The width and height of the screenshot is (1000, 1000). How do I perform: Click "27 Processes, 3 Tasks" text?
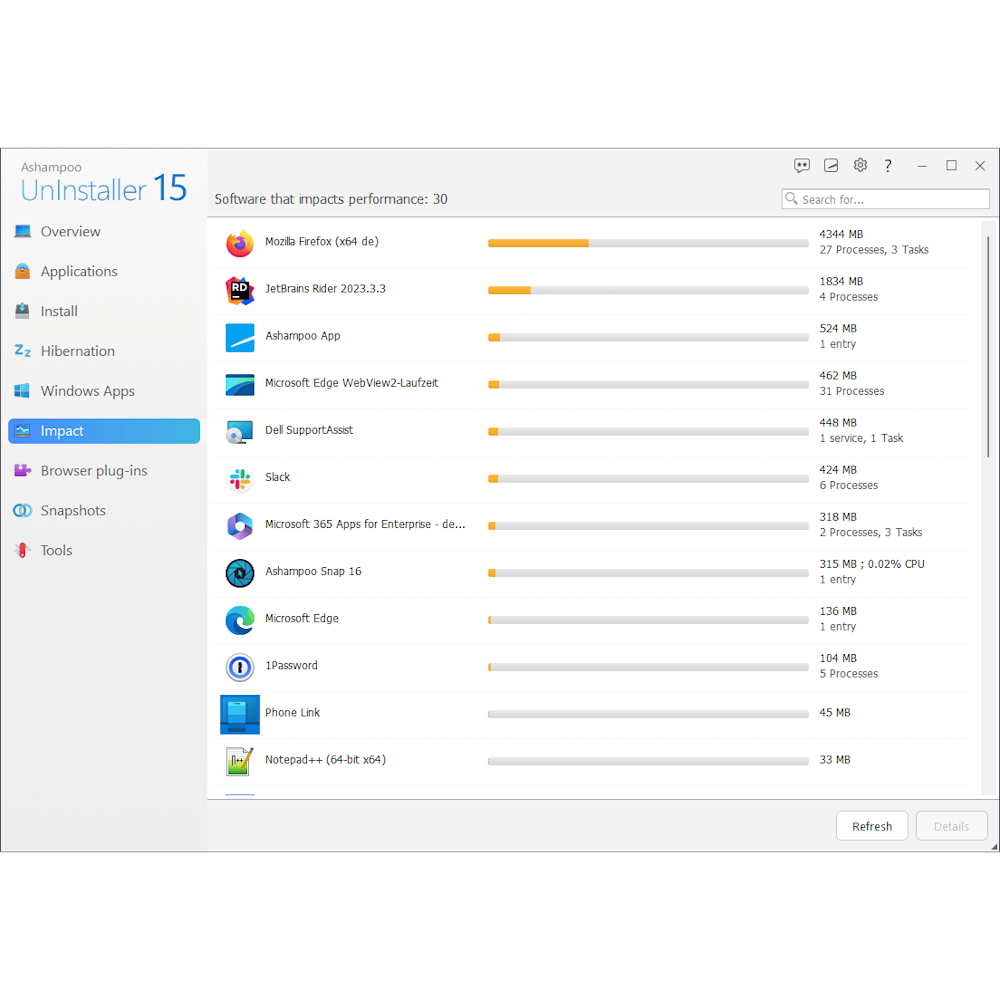click(874, 250)
